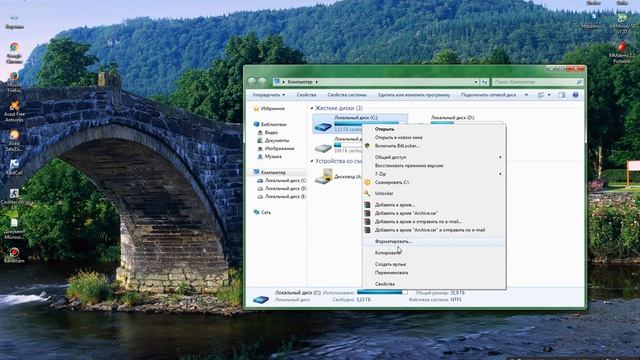This screenshot has width=640, height=360.
Task: Select the MMdemo Portable desktop icon
Action: [x=622, y=52]
